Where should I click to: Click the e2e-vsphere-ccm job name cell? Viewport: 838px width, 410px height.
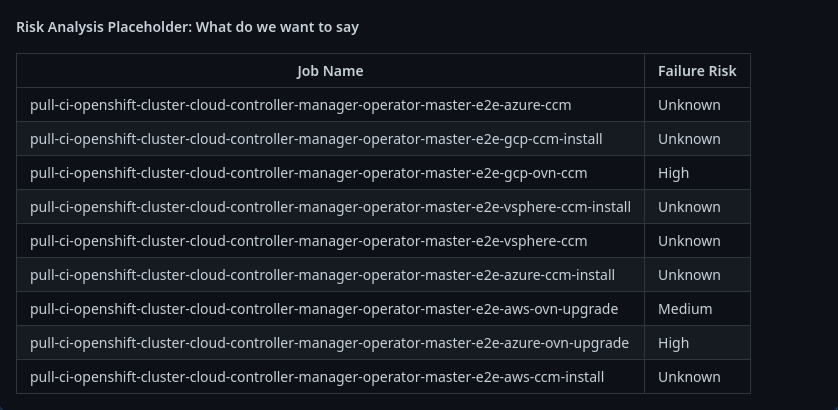coord(308,241)
